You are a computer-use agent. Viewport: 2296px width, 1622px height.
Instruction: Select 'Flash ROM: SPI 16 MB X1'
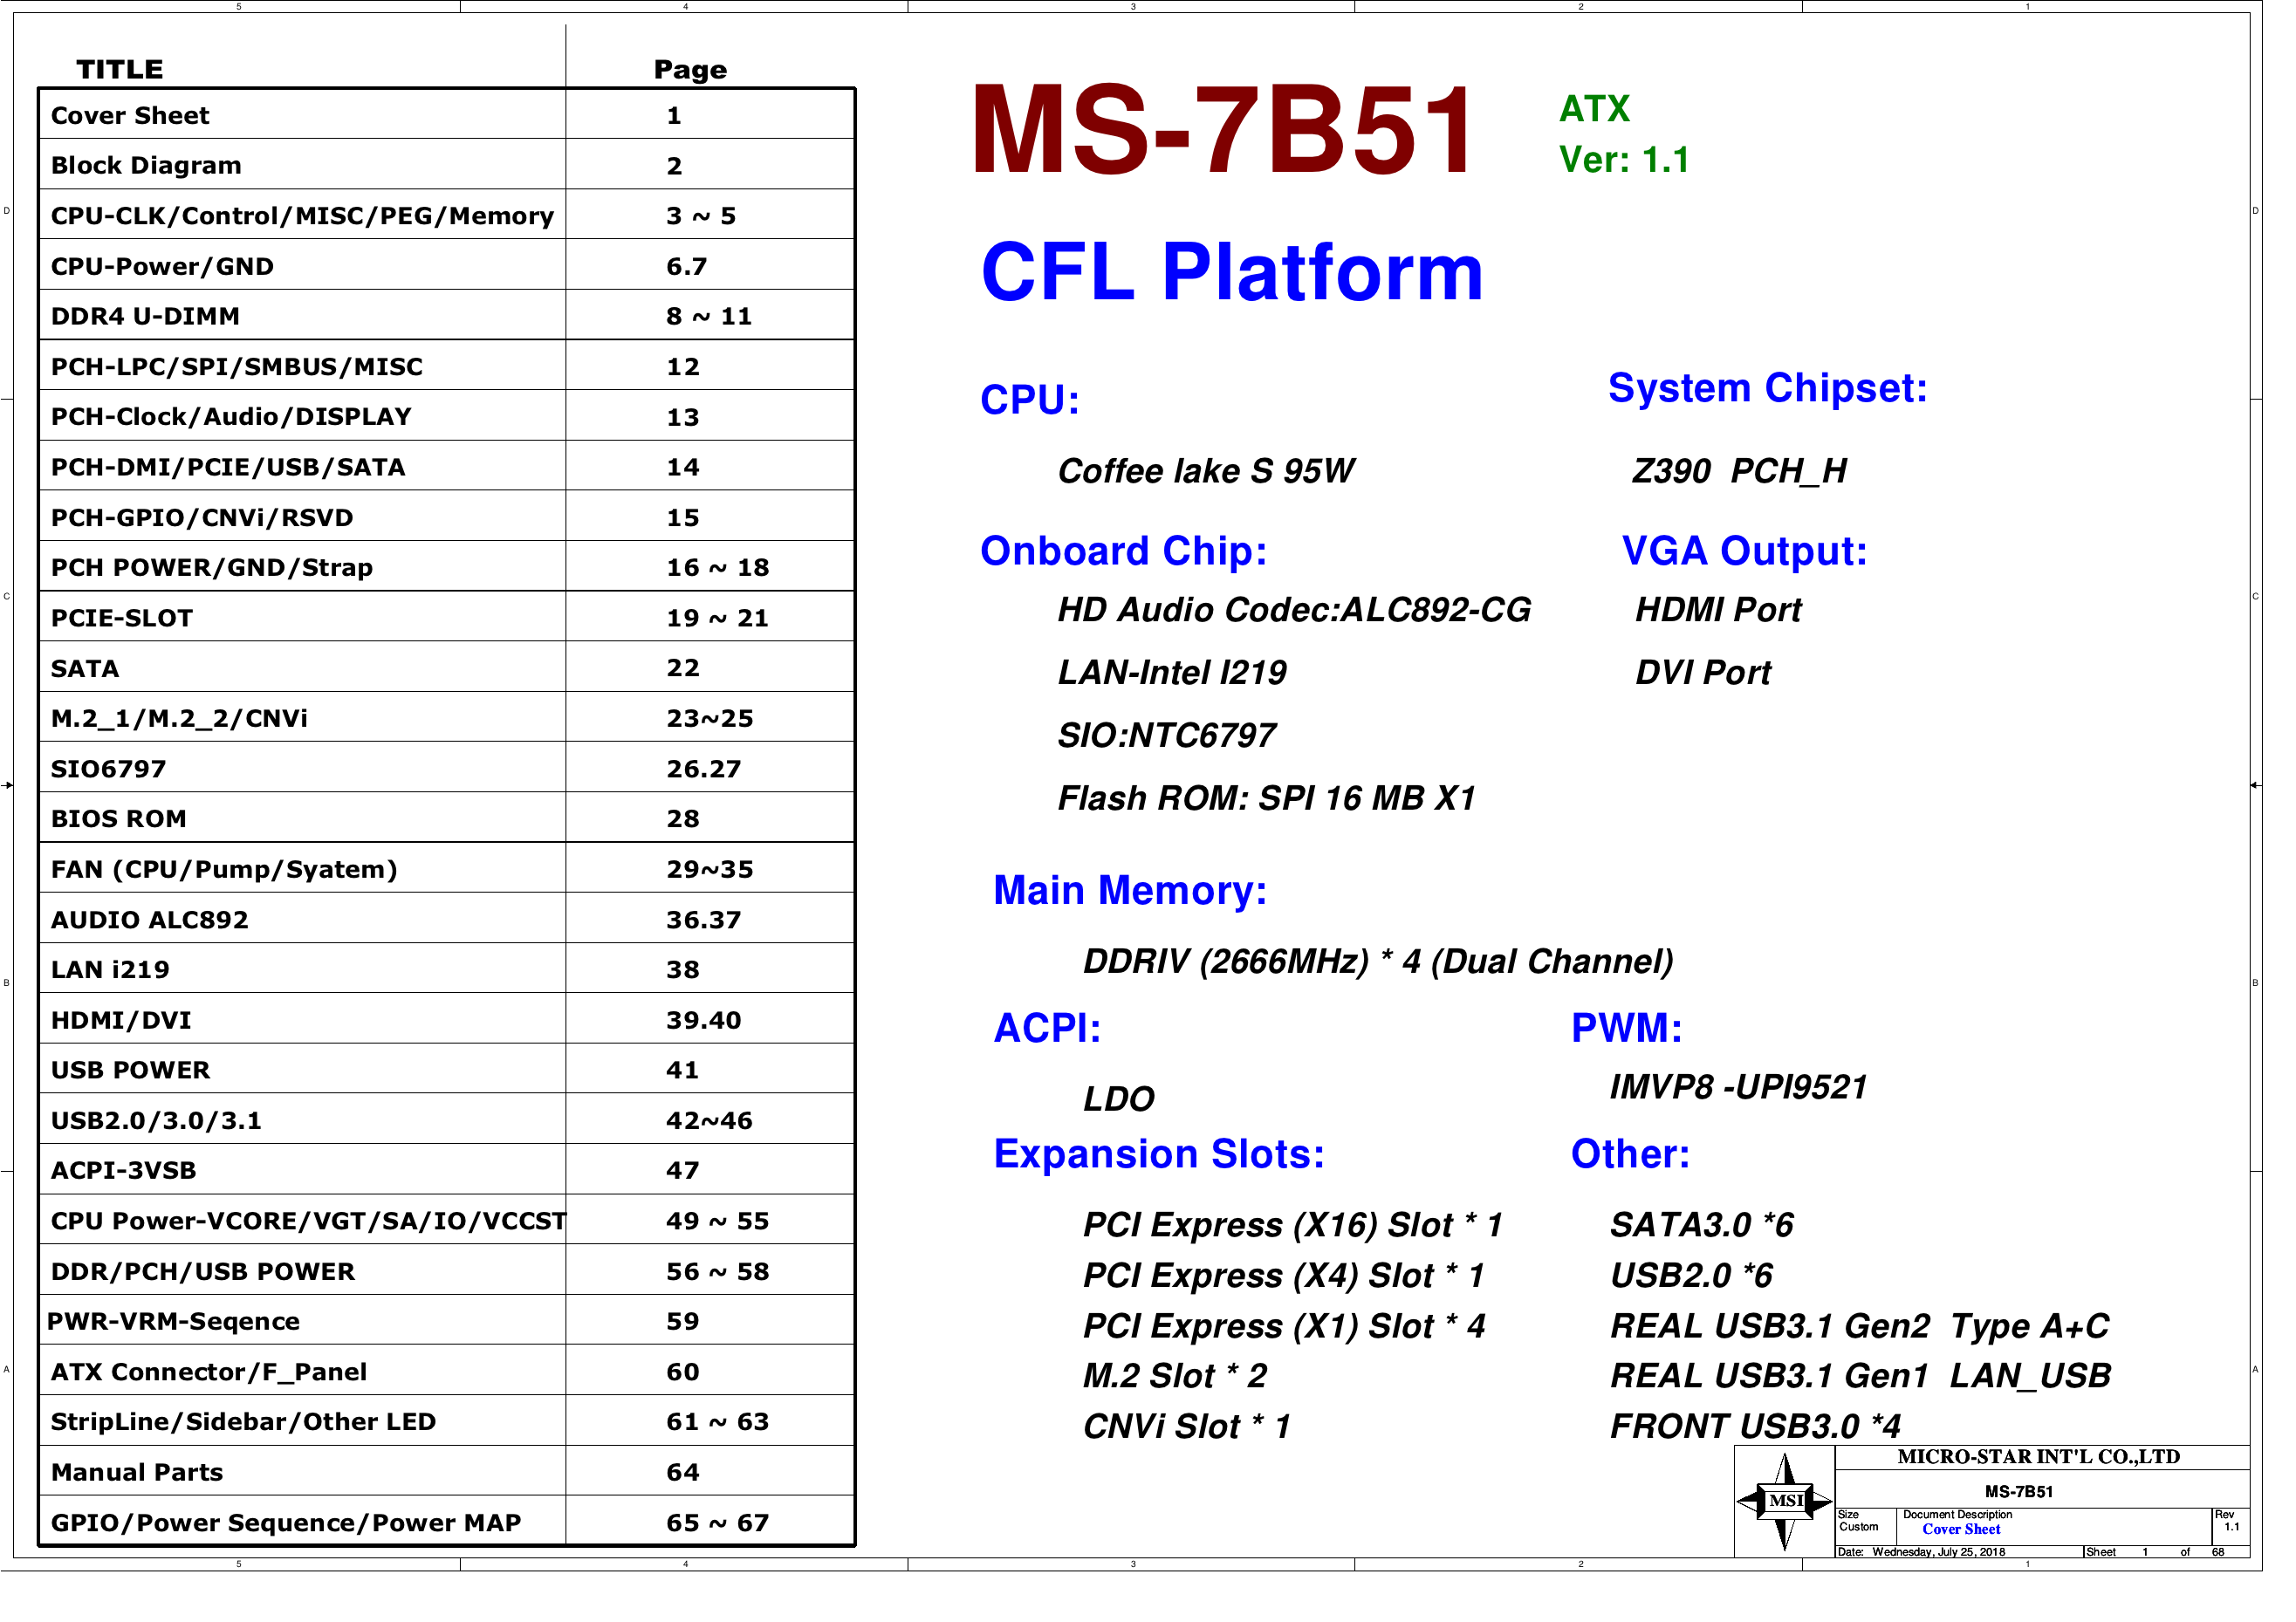1267,799
